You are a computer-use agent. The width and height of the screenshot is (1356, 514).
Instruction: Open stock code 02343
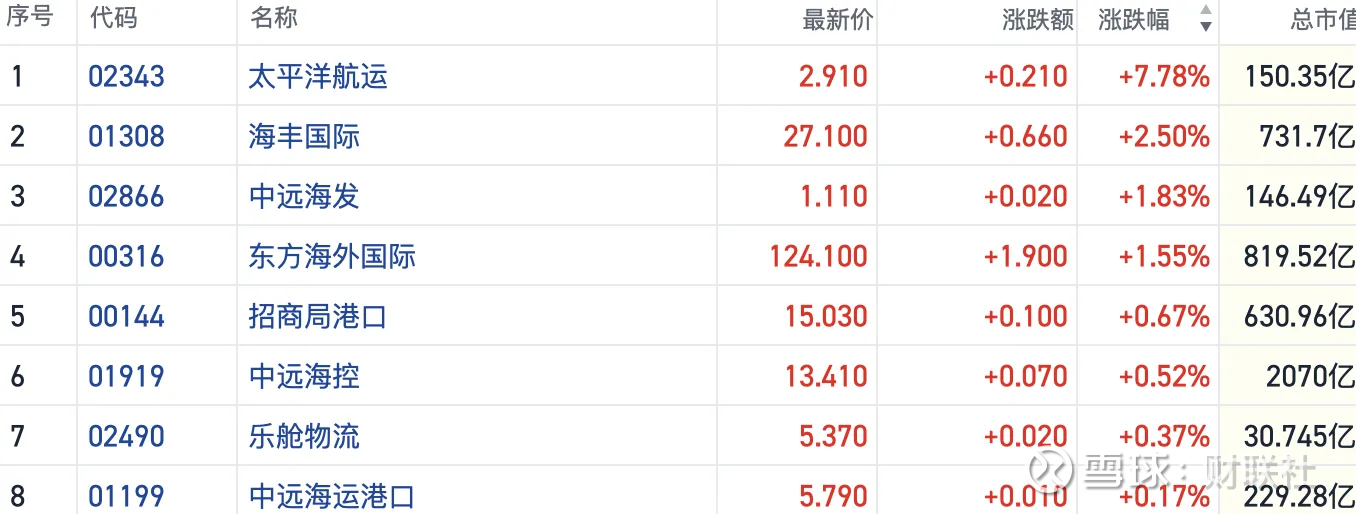[126, 76]
